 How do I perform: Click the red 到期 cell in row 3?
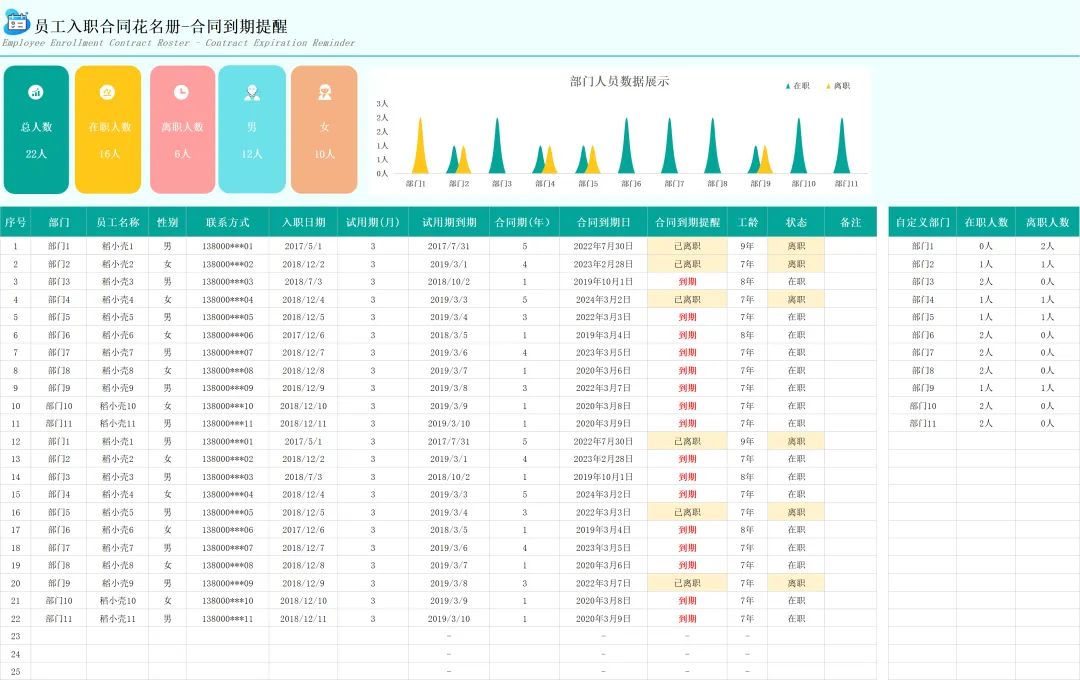(x=687, y=282)
